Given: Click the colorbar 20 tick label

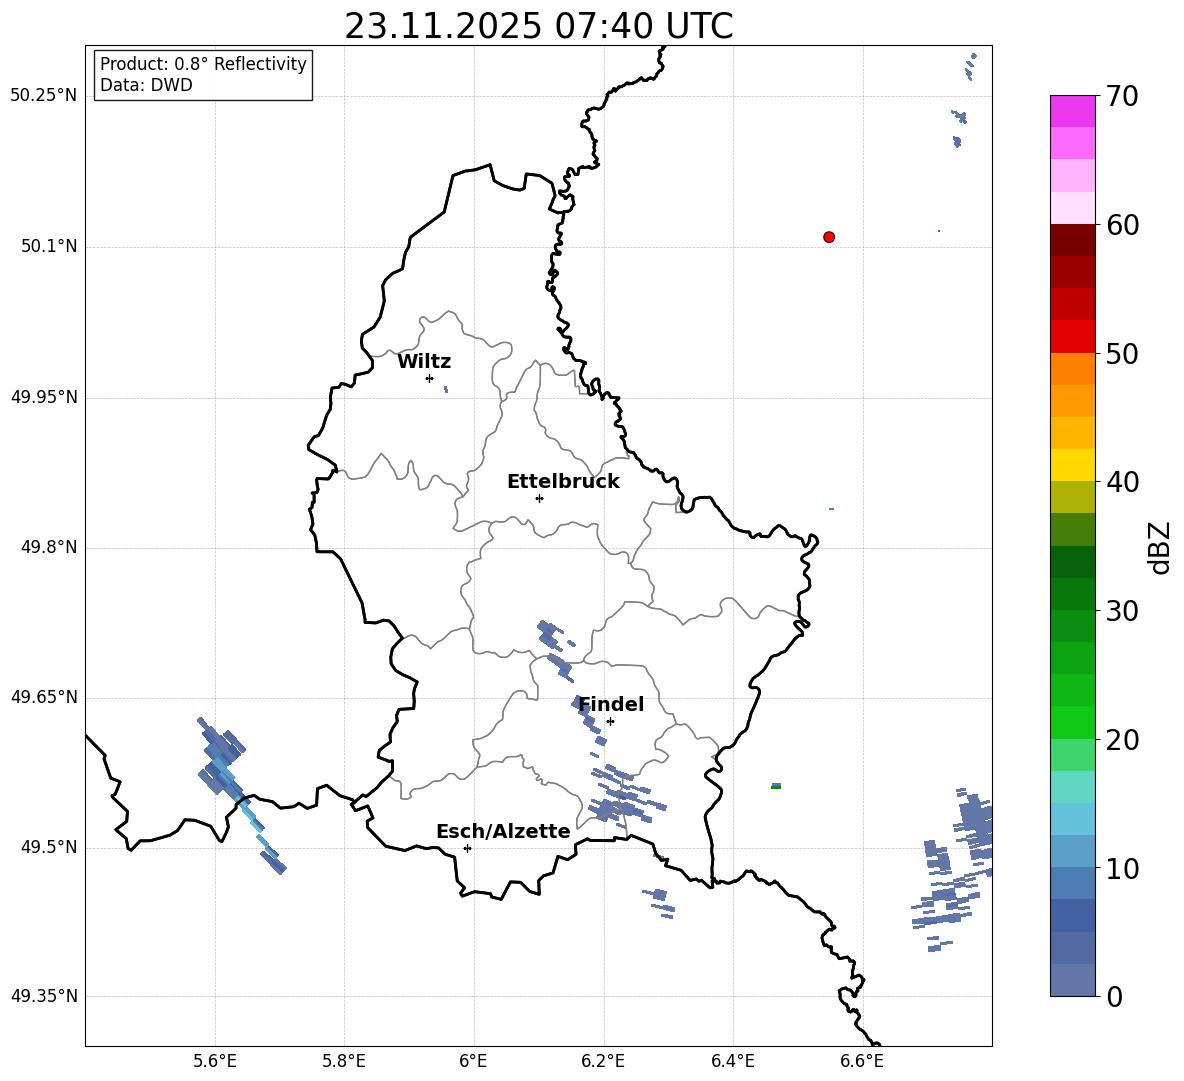Looking at the screenshot, I should pyautogui.click(x=1123, y=740).
